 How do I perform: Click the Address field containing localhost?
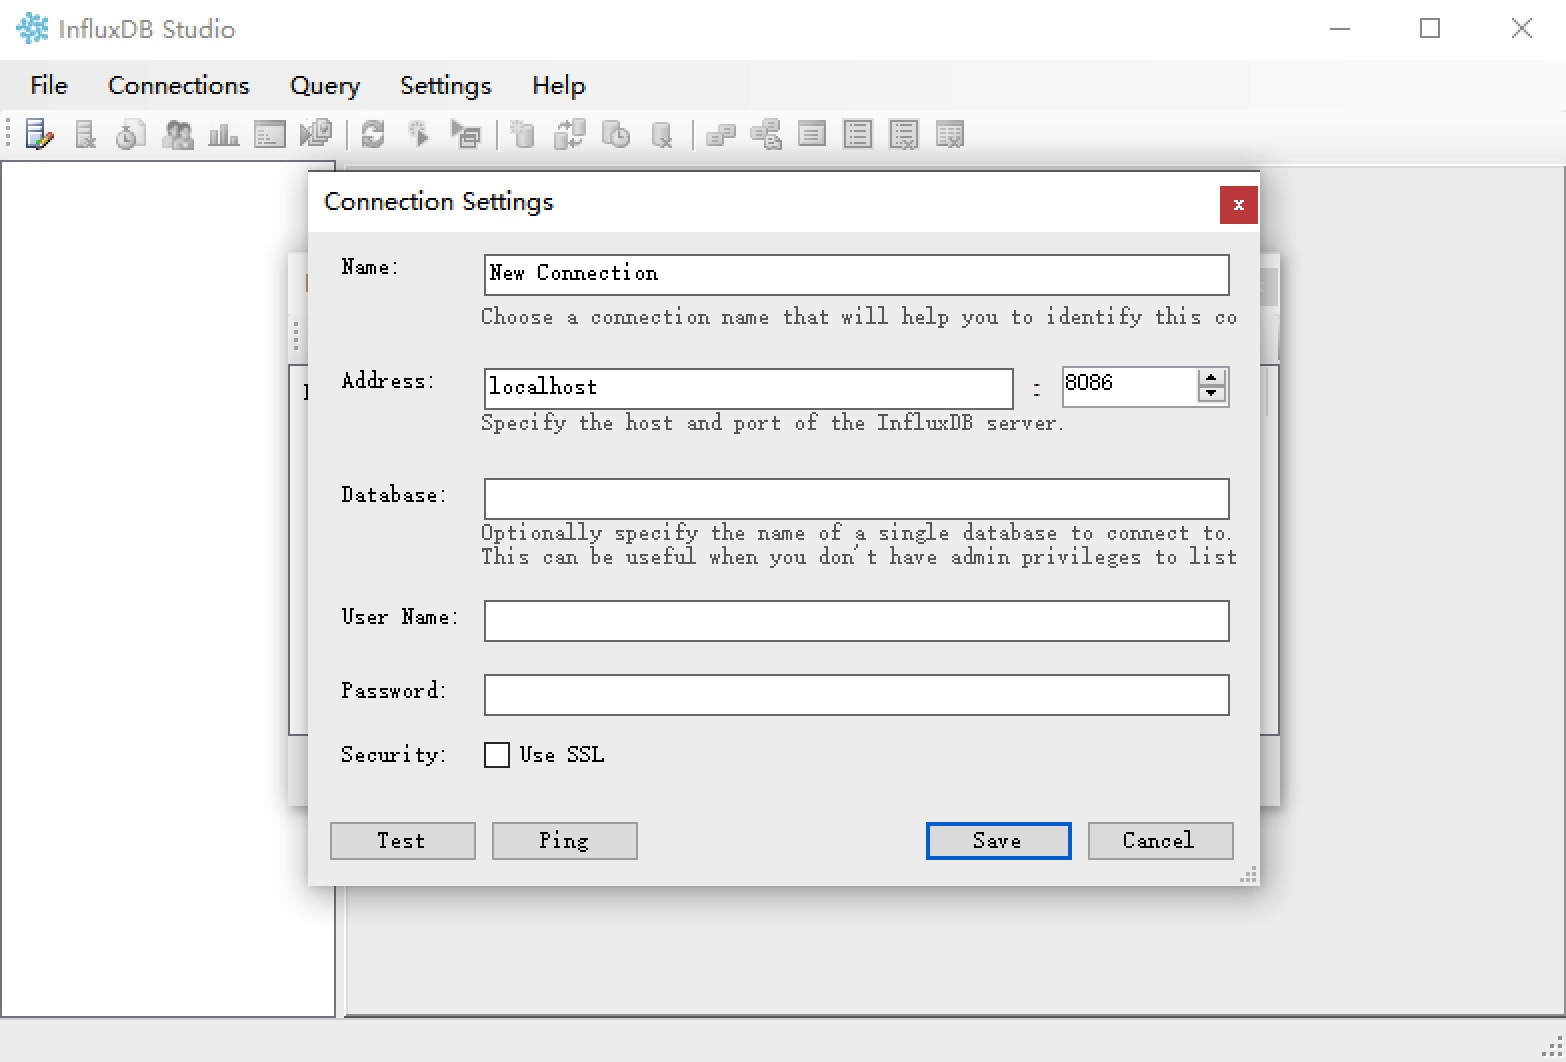point(749,389)
